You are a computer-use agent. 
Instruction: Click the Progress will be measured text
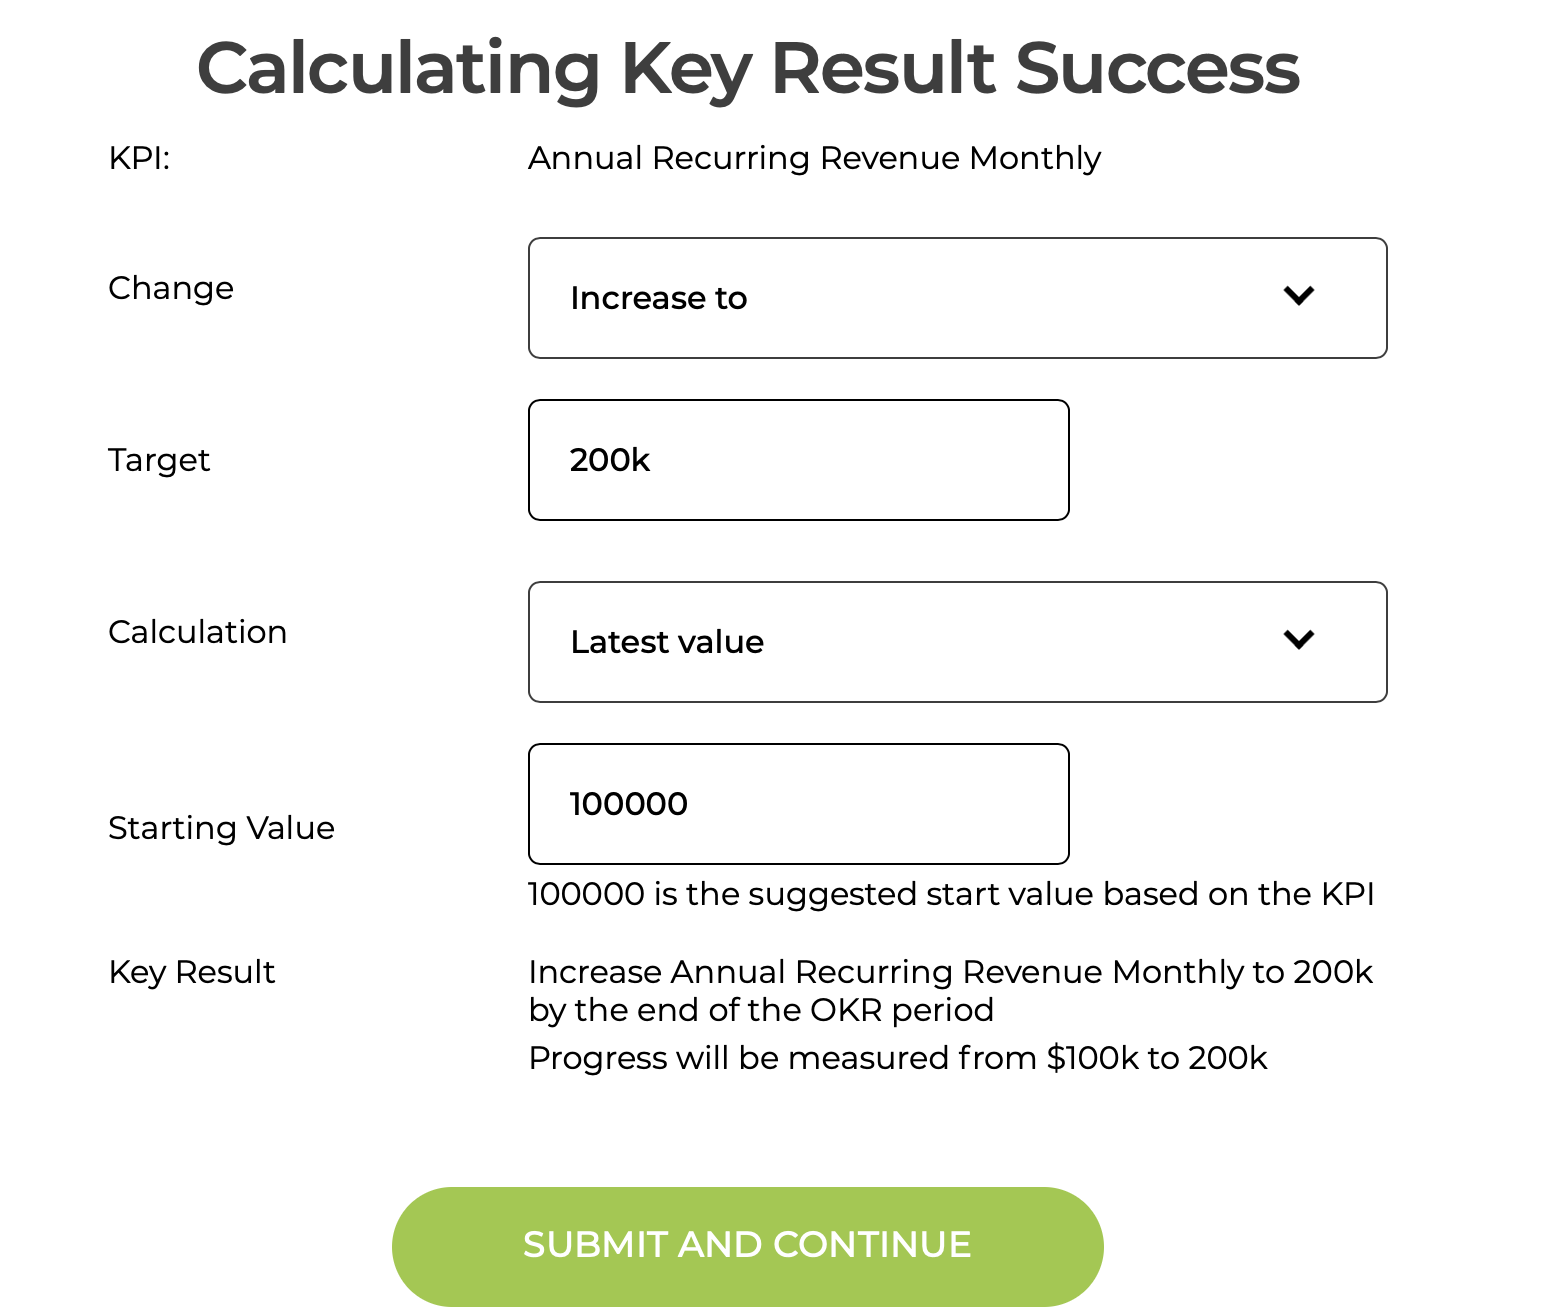tap(897, 1058)
